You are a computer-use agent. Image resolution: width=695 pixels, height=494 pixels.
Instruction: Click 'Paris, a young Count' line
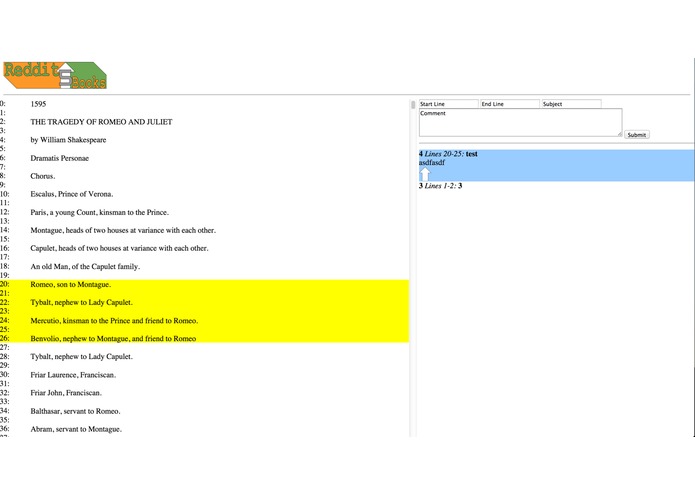(x=100, y=212)
